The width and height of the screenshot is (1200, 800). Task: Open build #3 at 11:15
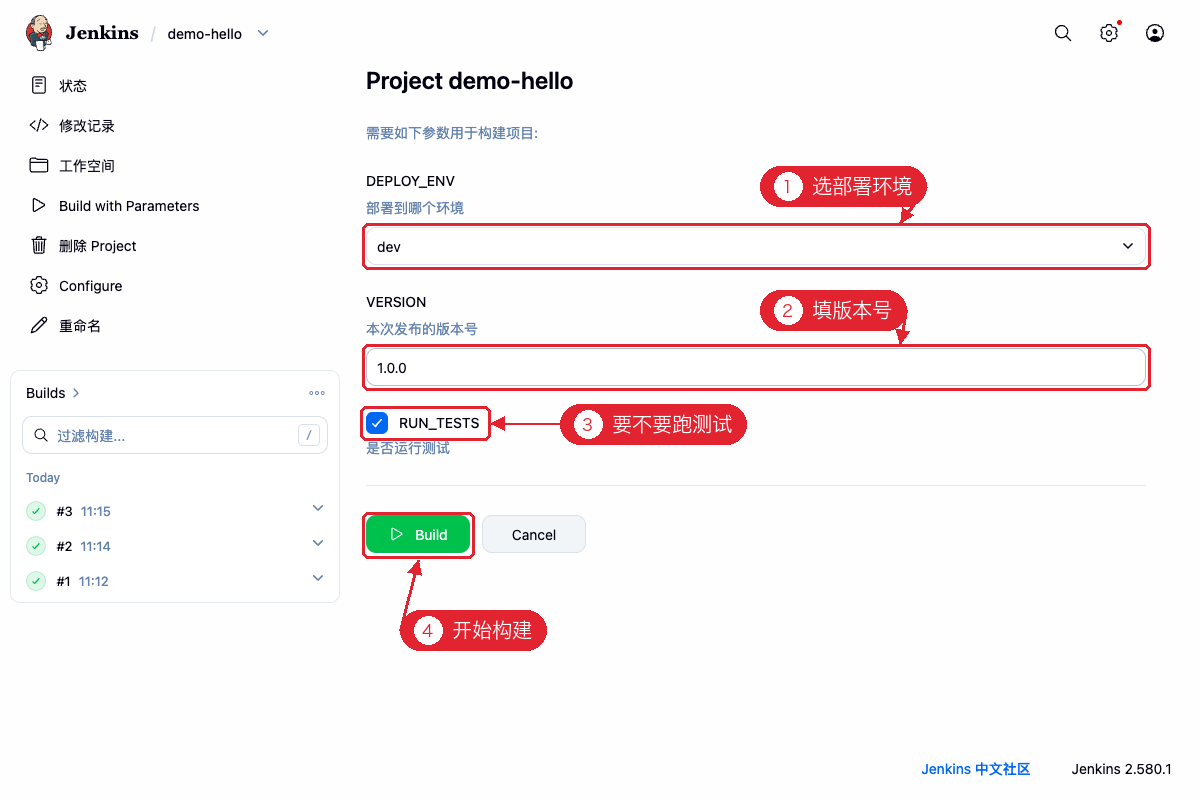[x=83, y=512]
